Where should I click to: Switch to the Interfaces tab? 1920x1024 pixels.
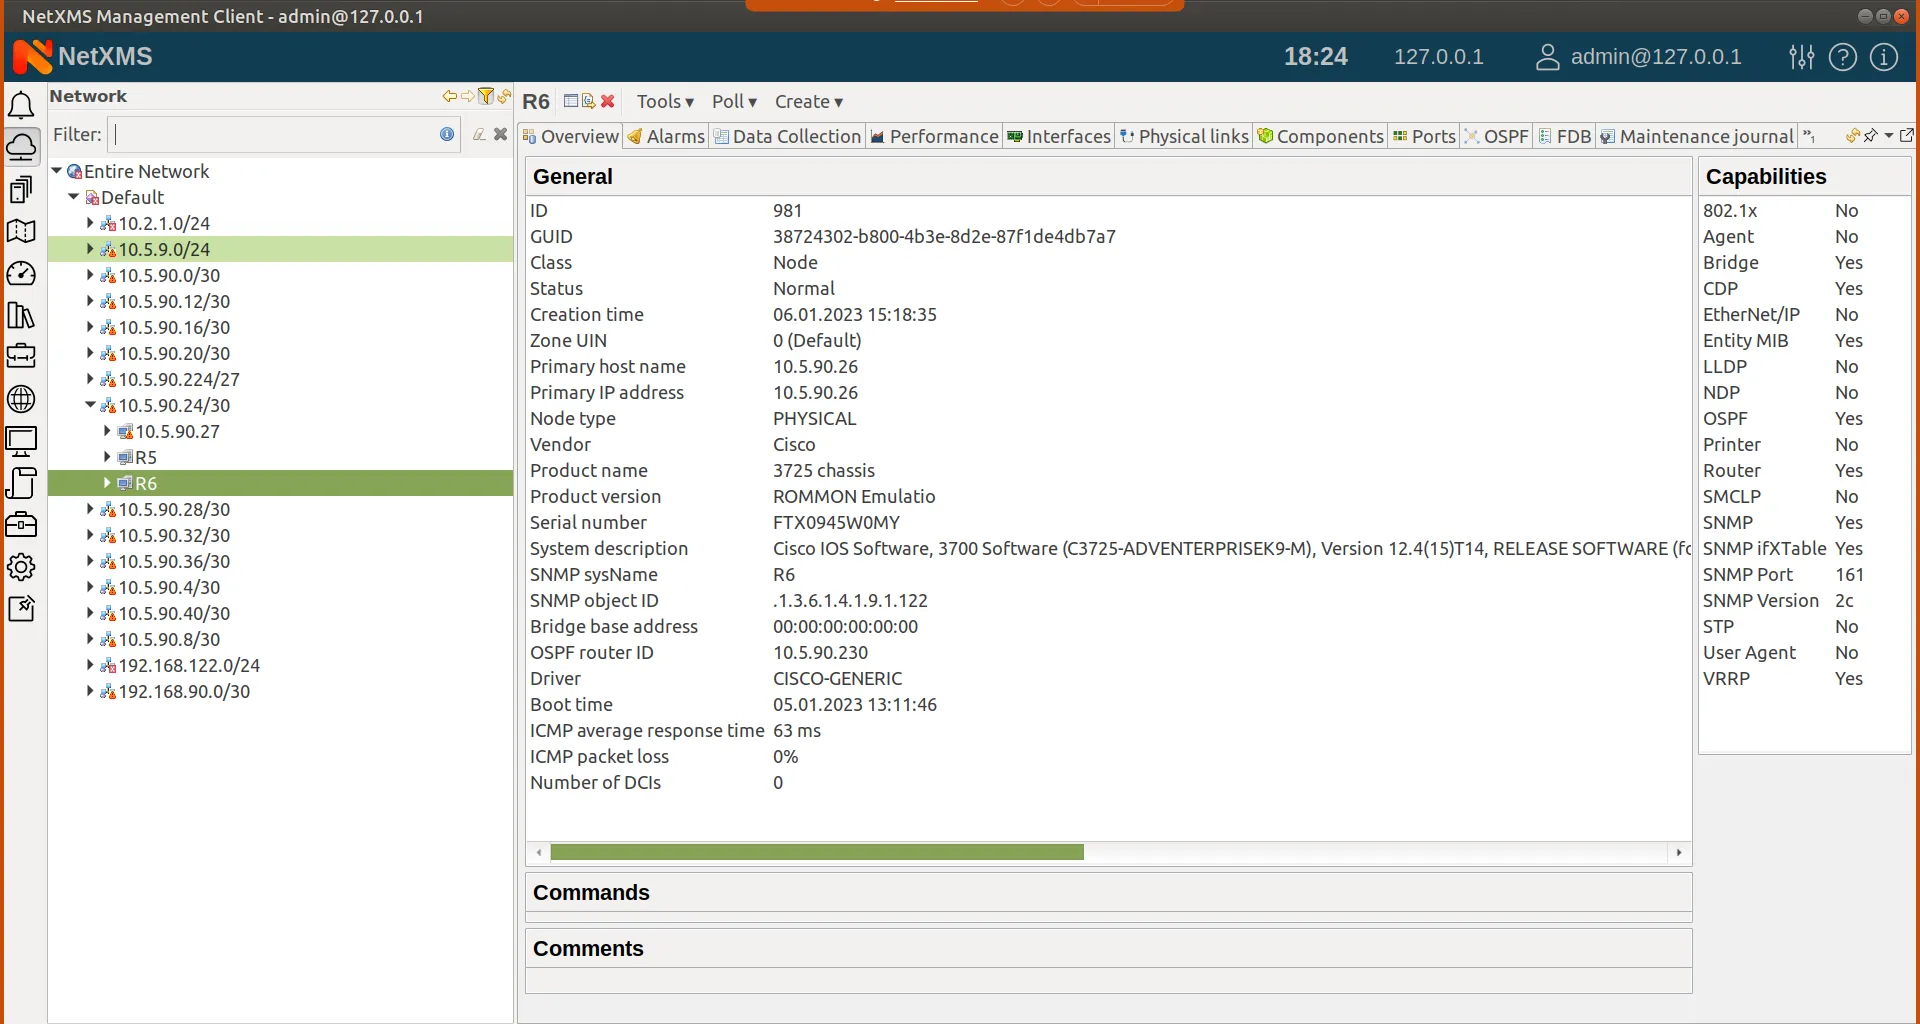tap(1059, 136)
